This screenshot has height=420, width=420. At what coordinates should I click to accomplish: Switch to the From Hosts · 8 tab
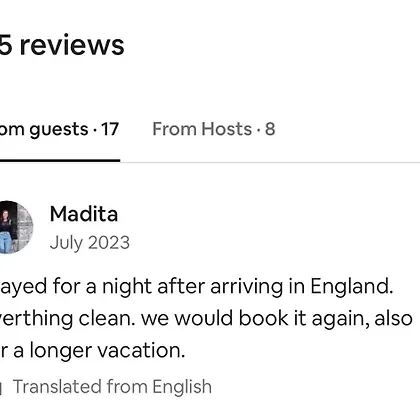click(x=214, y=129)
